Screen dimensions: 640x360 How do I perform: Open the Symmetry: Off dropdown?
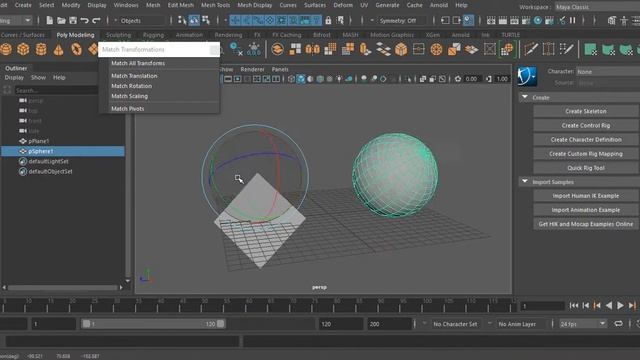tap(398, 20)
